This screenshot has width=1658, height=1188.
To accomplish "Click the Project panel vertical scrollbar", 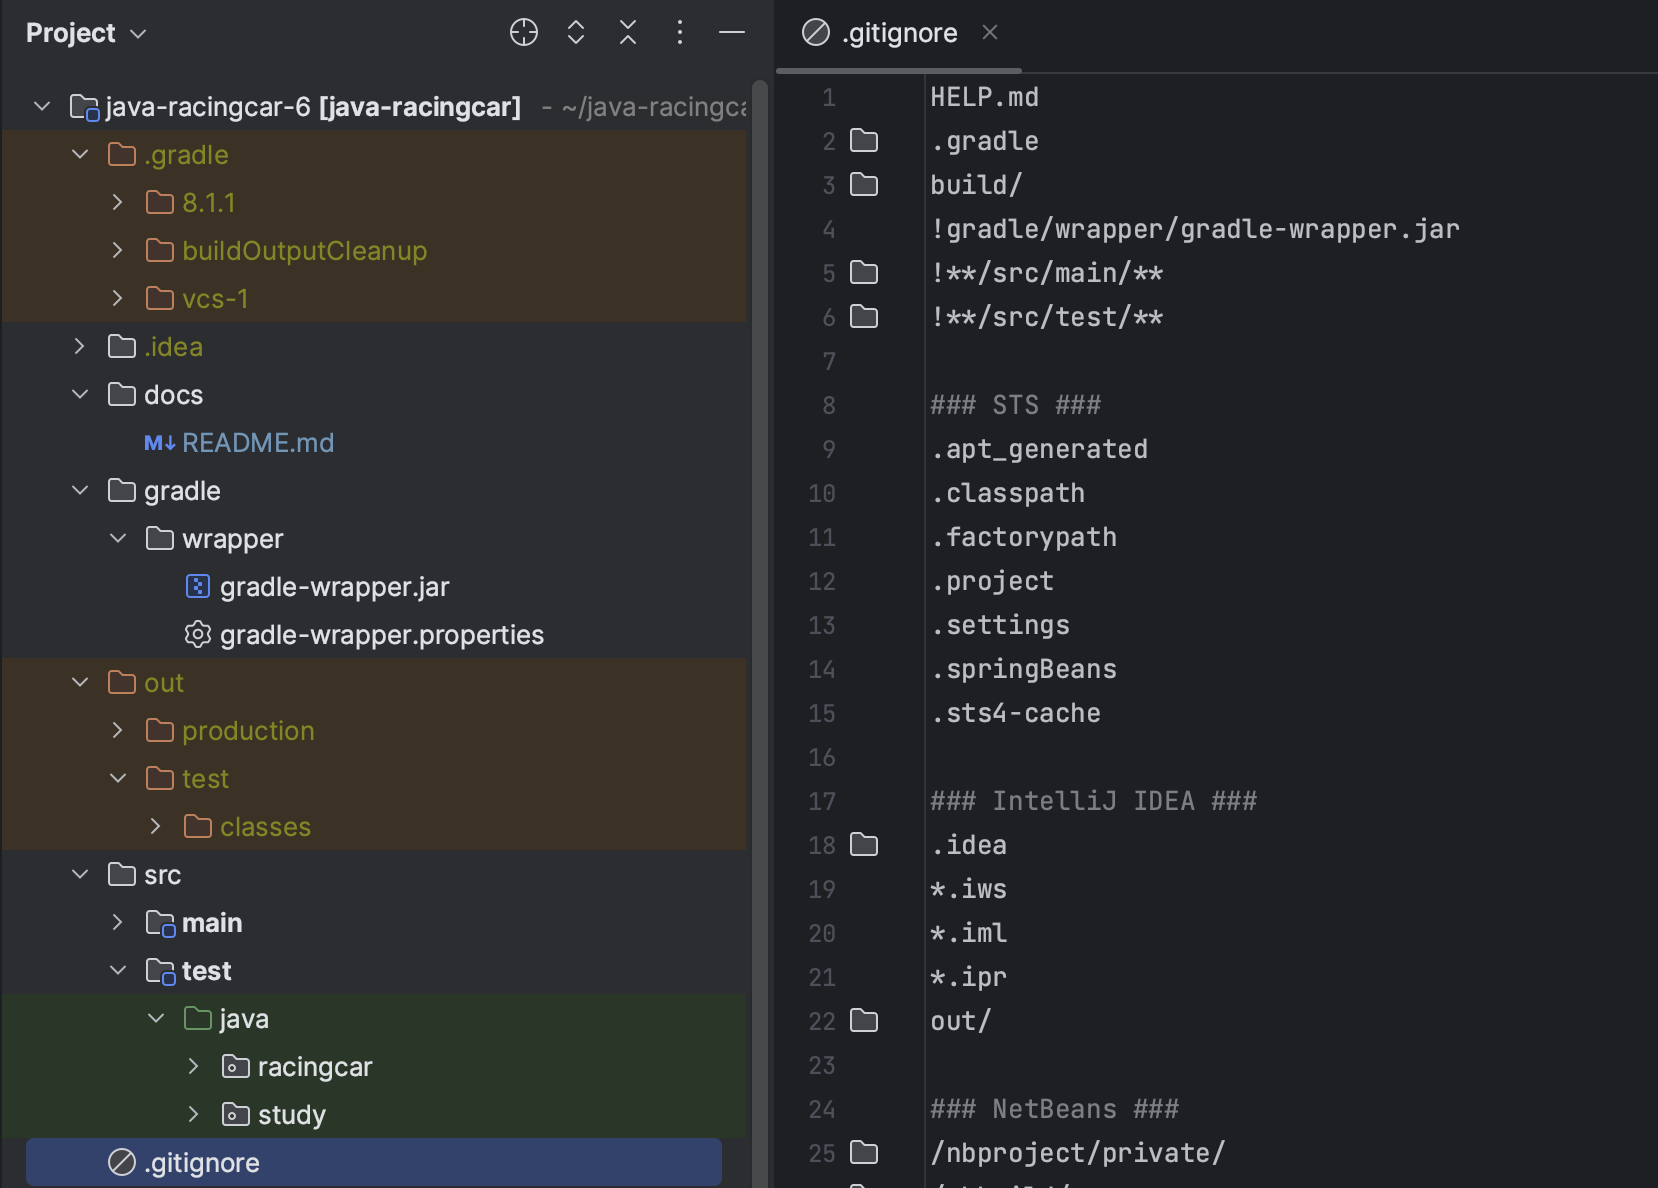I will (x=759, y=634).
